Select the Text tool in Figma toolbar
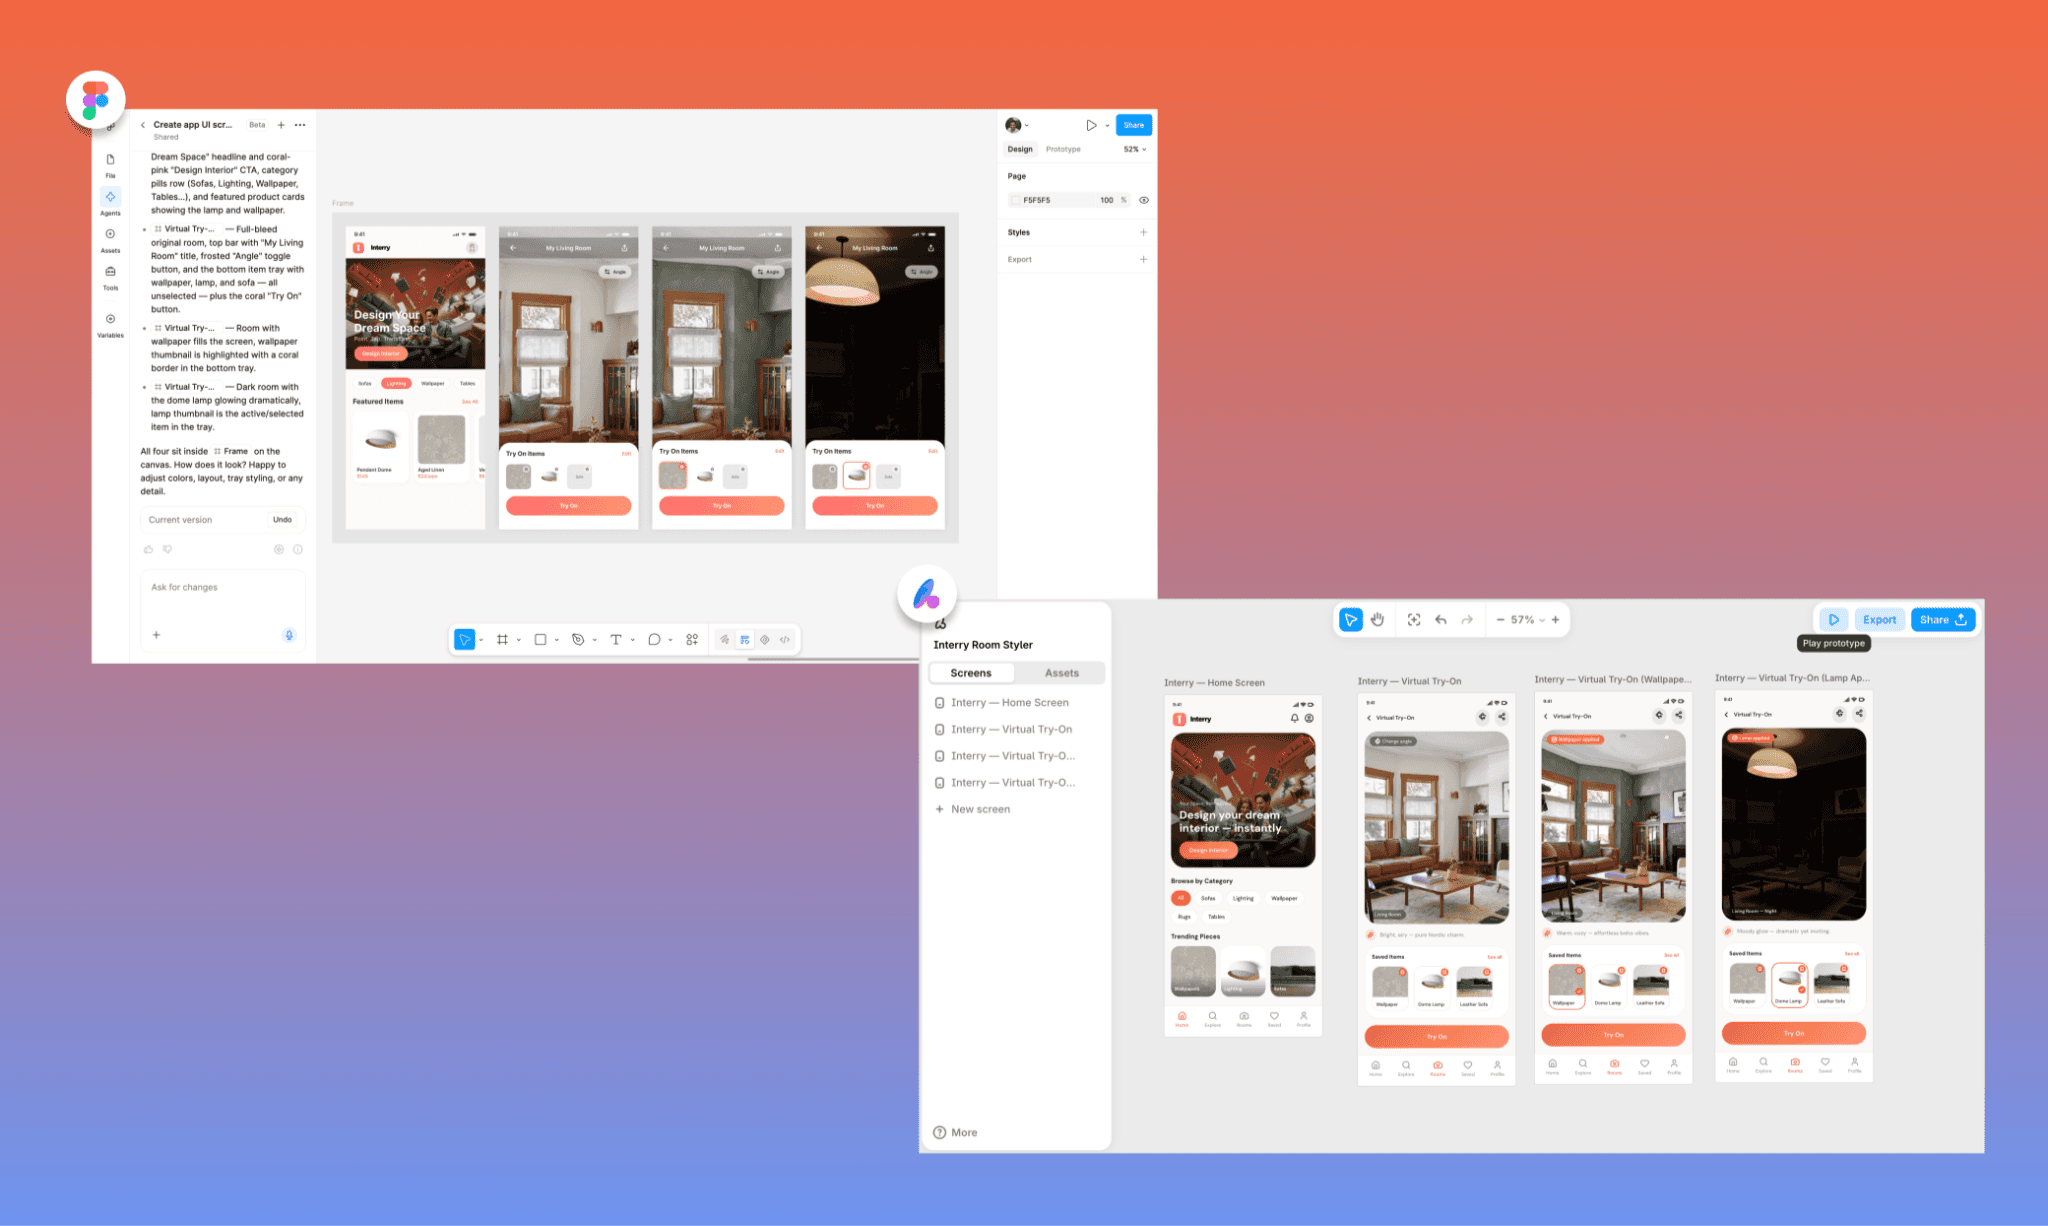The width and height of the screenshot is (2048, 1226). 616,640
